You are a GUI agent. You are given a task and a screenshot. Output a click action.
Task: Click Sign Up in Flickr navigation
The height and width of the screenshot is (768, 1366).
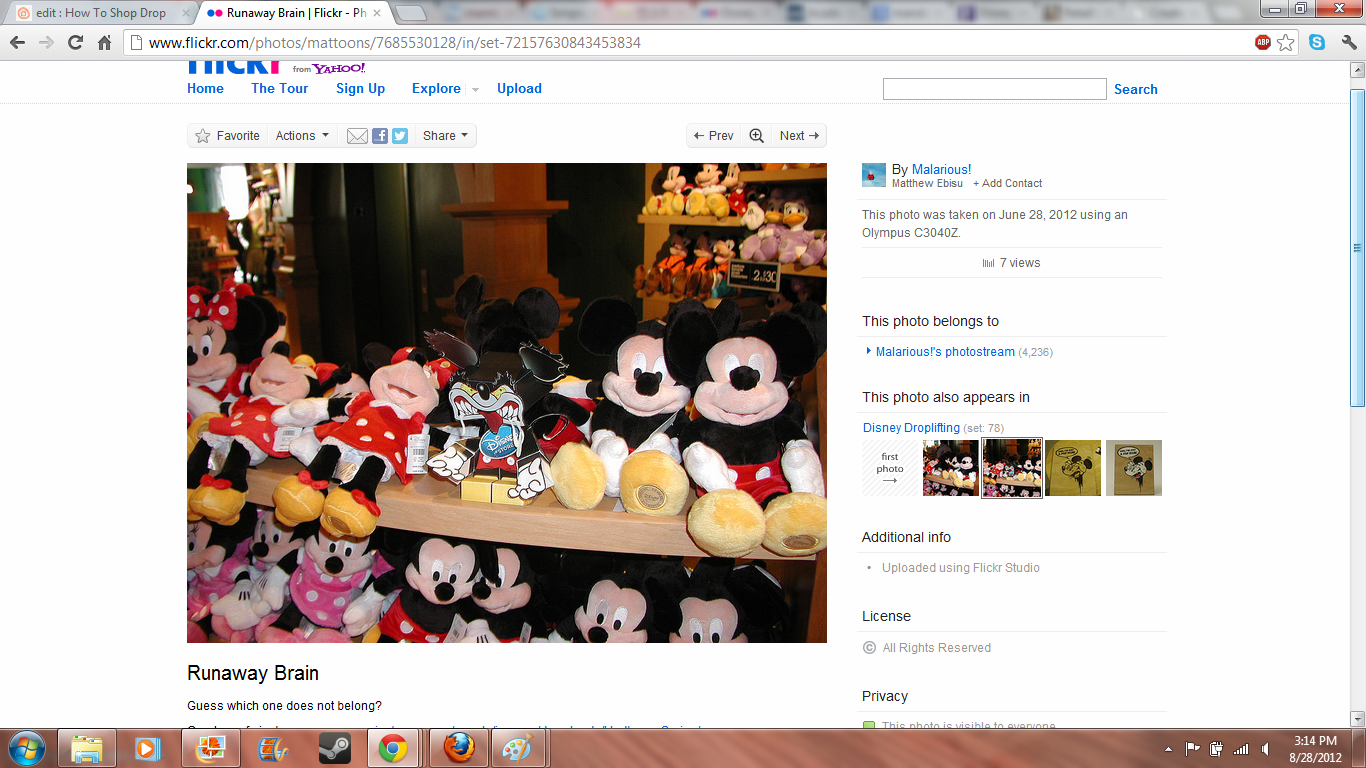tap(360, 88)
